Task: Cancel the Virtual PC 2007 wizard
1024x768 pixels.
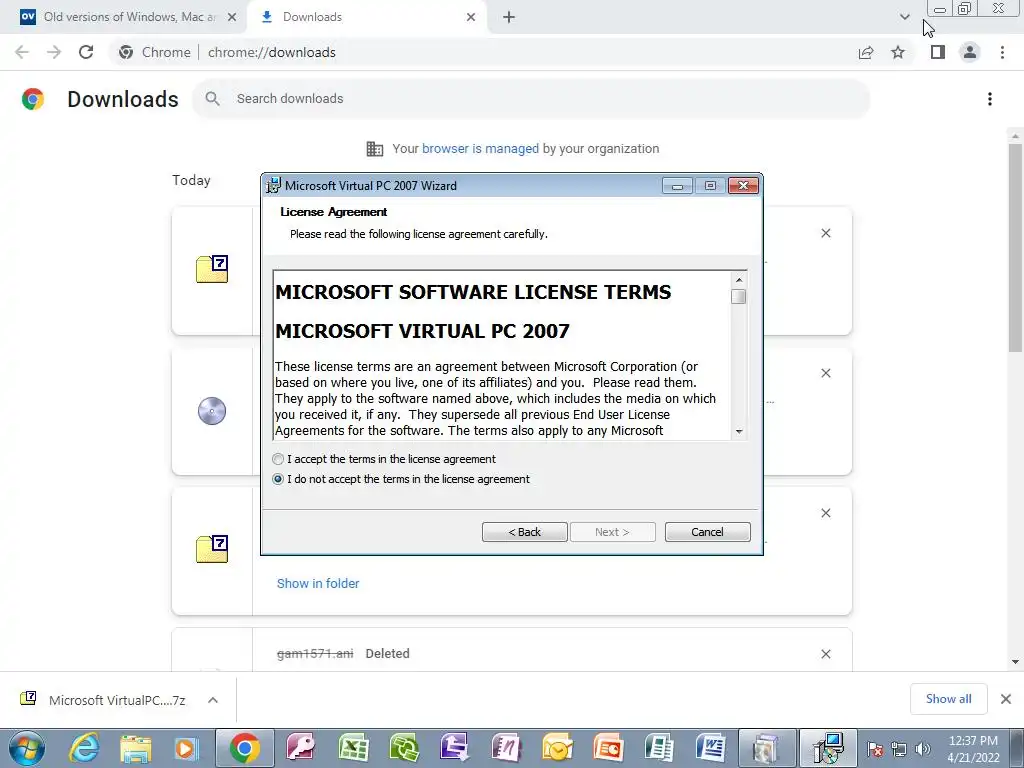Action: (x=707, y=532)
